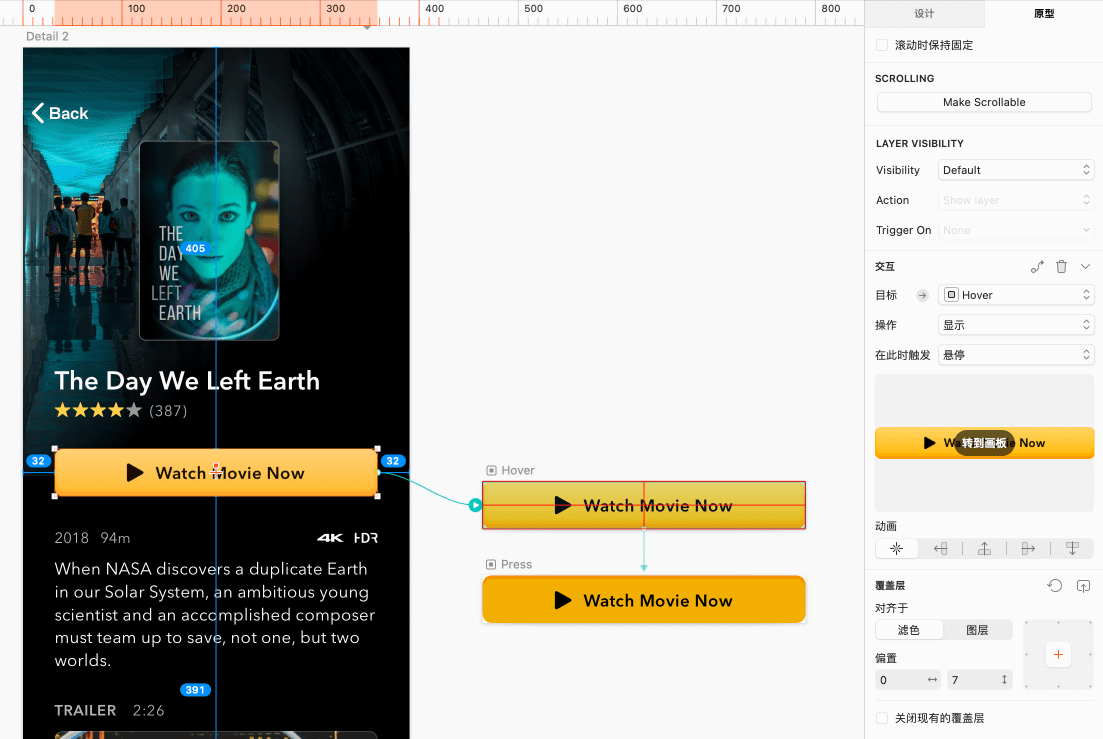This screenshot has height=739, width=1103.
Task: Collapse the 交互 section with chevron
Action: coord(1085,267)
